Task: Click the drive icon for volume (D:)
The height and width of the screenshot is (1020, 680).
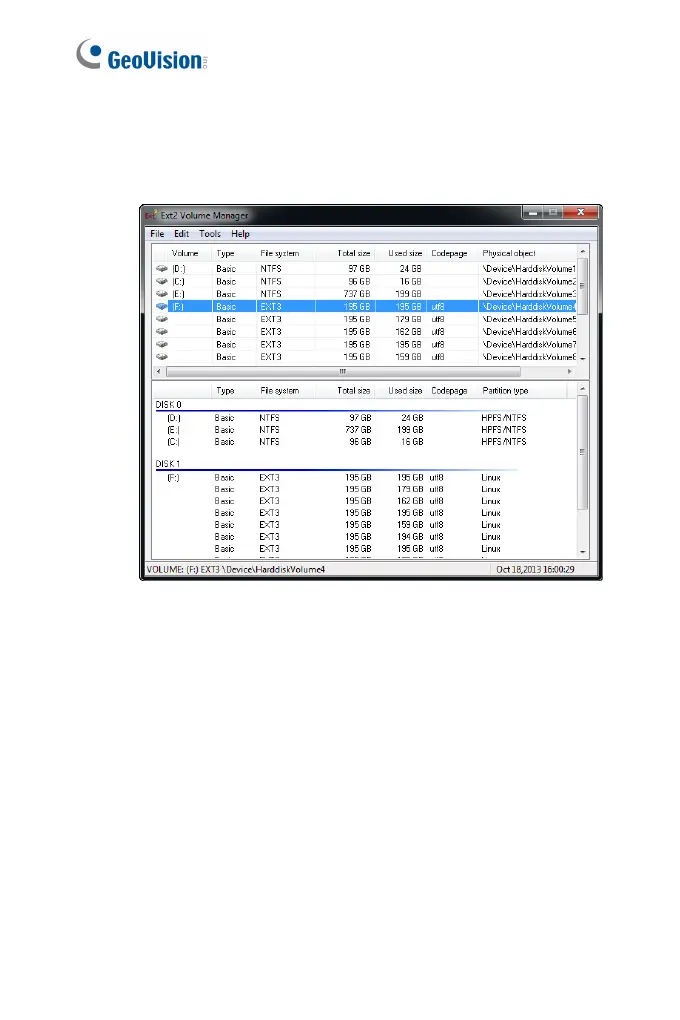Action: 161,269
